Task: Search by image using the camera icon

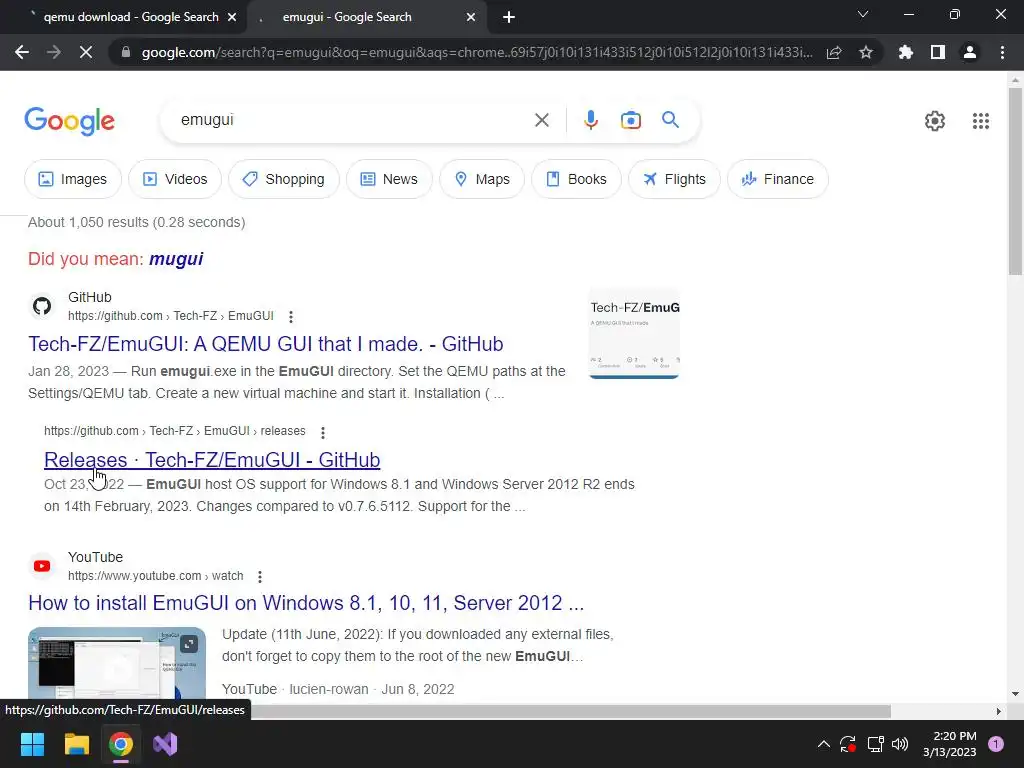Action: pos(630,120)
